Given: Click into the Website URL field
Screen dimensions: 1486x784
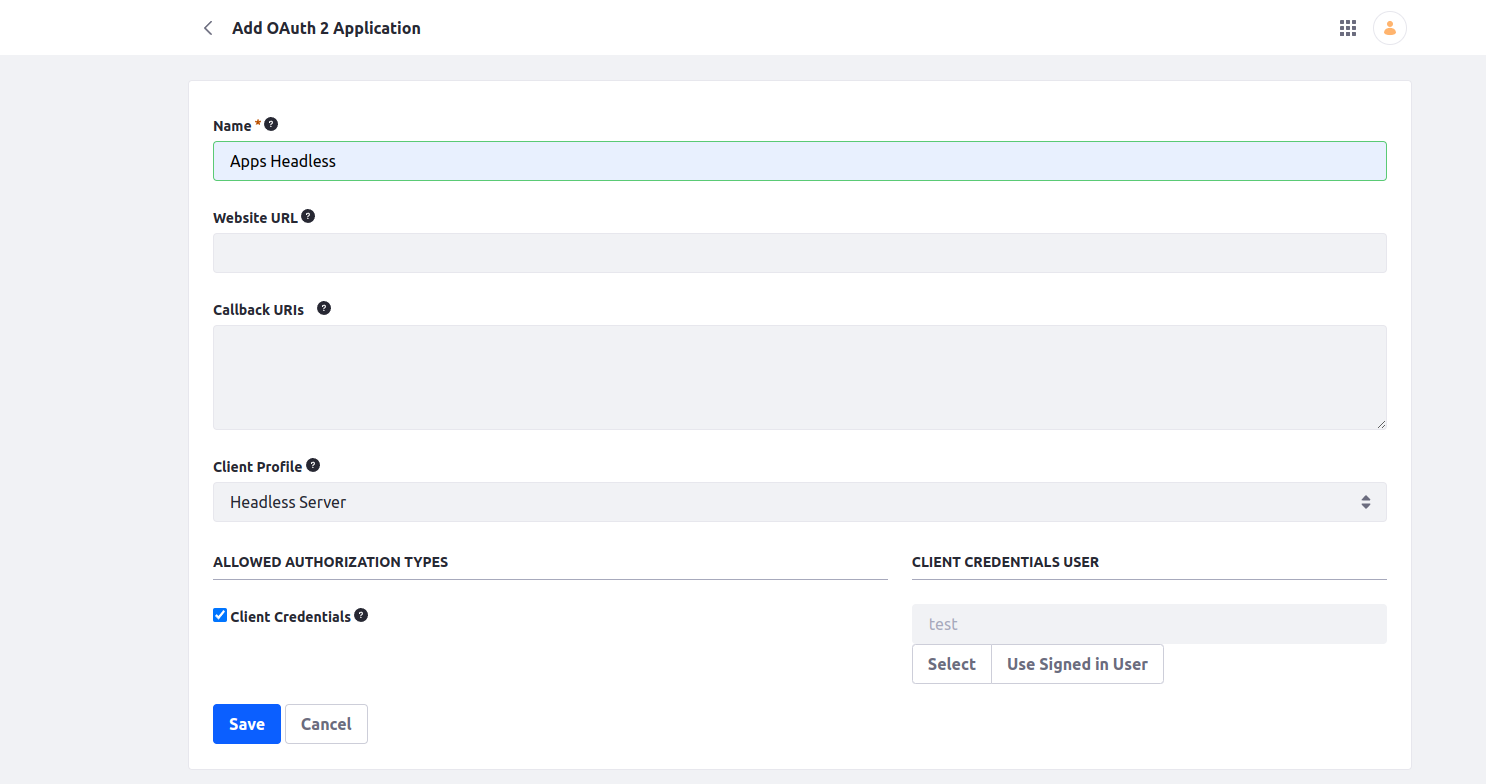Looking at the screenshot, I should click(x=800, y=253).
